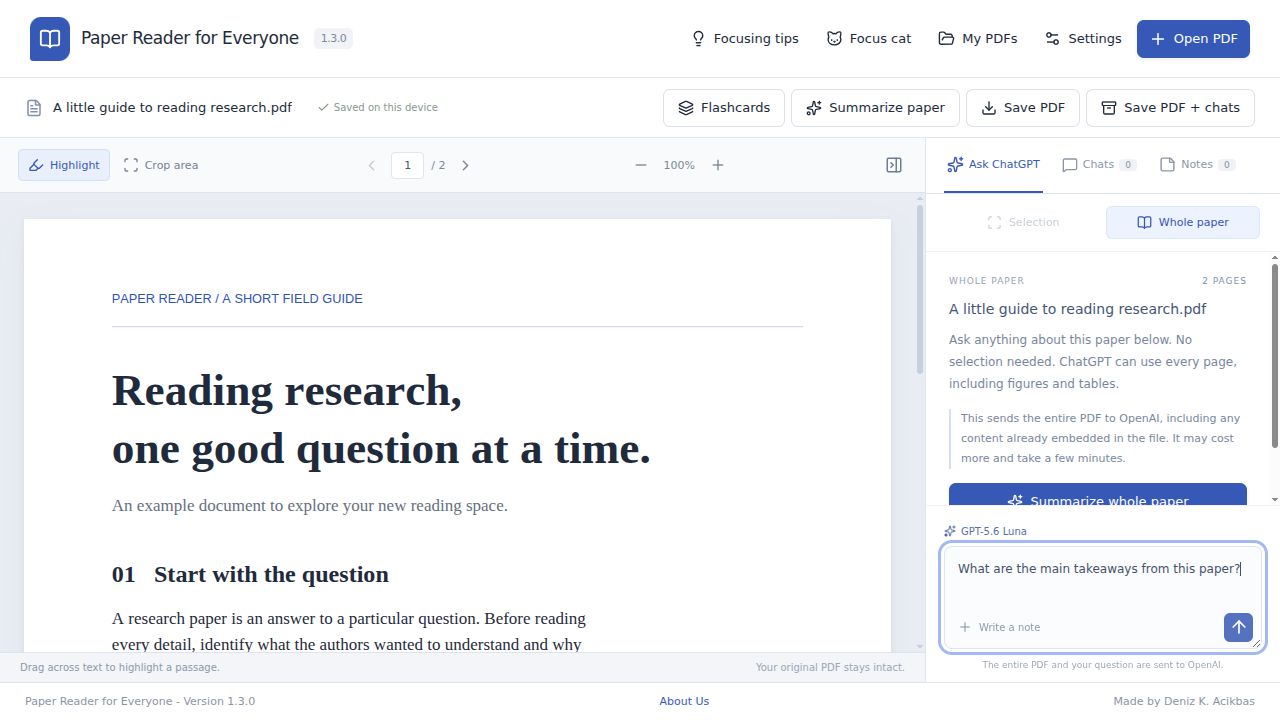Toggle the Highlight tool
This screenshot has width=1280, height=720.
tap(64, 165)
